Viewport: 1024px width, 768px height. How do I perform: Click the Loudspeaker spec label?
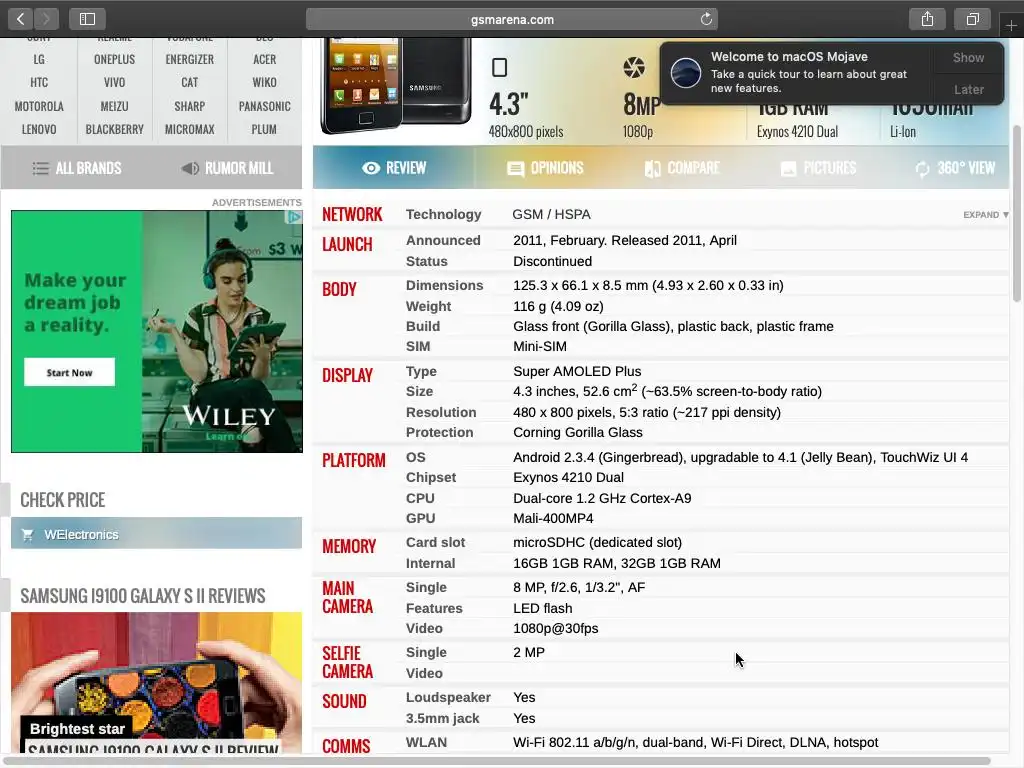pyautogui.click(x=448, y=697)
